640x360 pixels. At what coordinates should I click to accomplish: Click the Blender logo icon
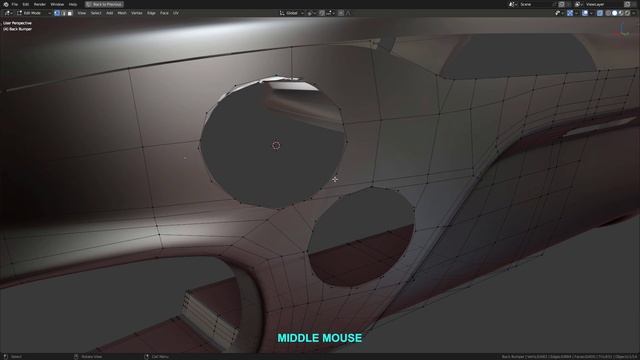click(6, 4)
